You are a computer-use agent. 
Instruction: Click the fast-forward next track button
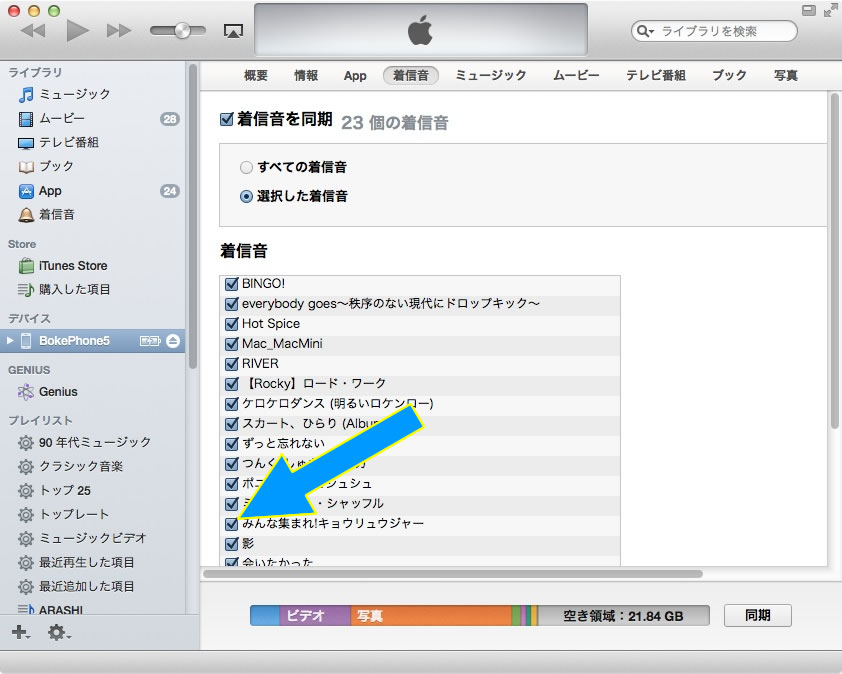click(119, 31)
